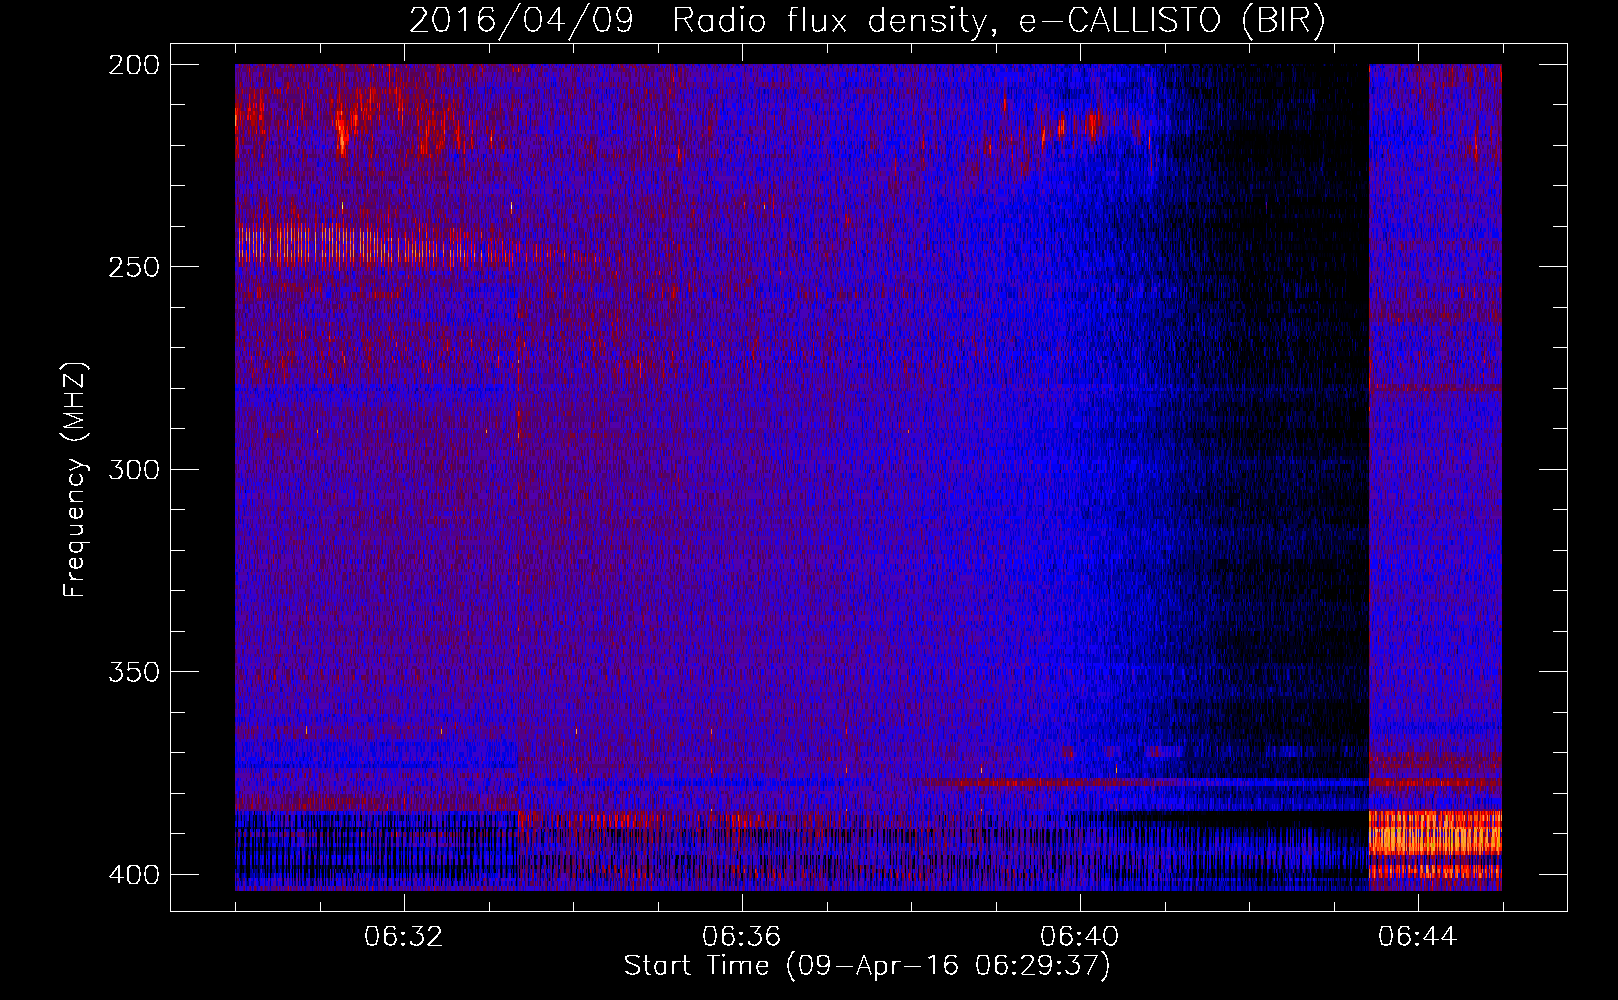This screenshot has height=1000, width=1618.
Task: Click the 06:32 time tick label
Action: [x=404, y=936]
